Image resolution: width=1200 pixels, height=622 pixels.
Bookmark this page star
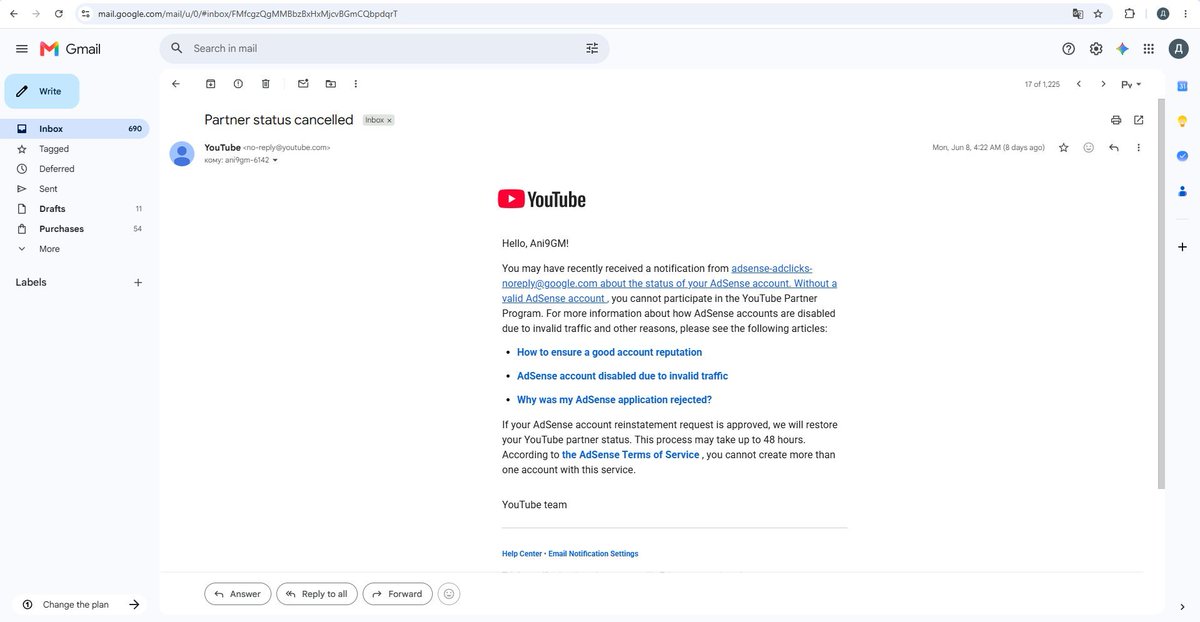pyautogui.click(x=1098, y=14)
